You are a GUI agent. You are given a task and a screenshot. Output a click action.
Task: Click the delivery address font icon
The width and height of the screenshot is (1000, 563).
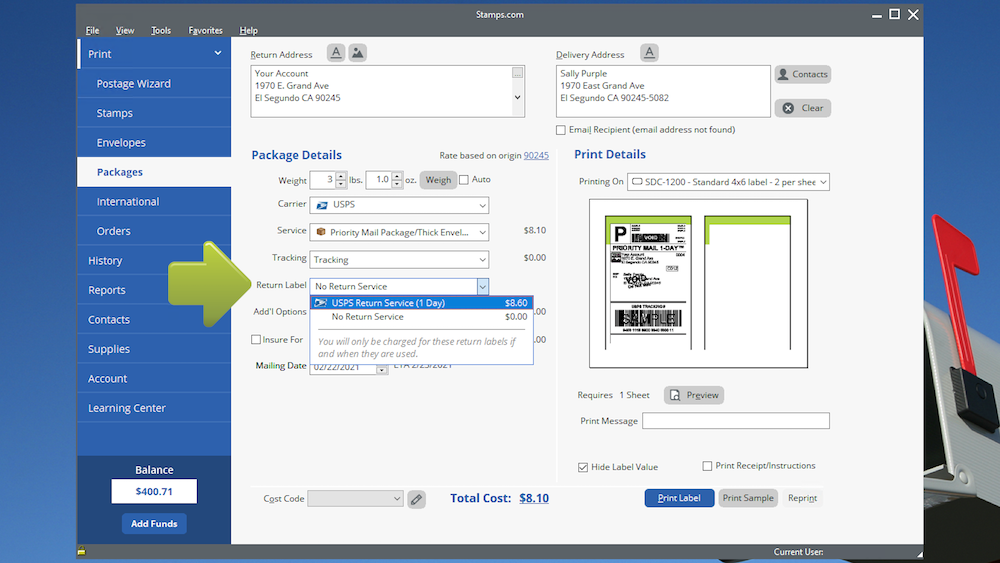click(649, 53)
